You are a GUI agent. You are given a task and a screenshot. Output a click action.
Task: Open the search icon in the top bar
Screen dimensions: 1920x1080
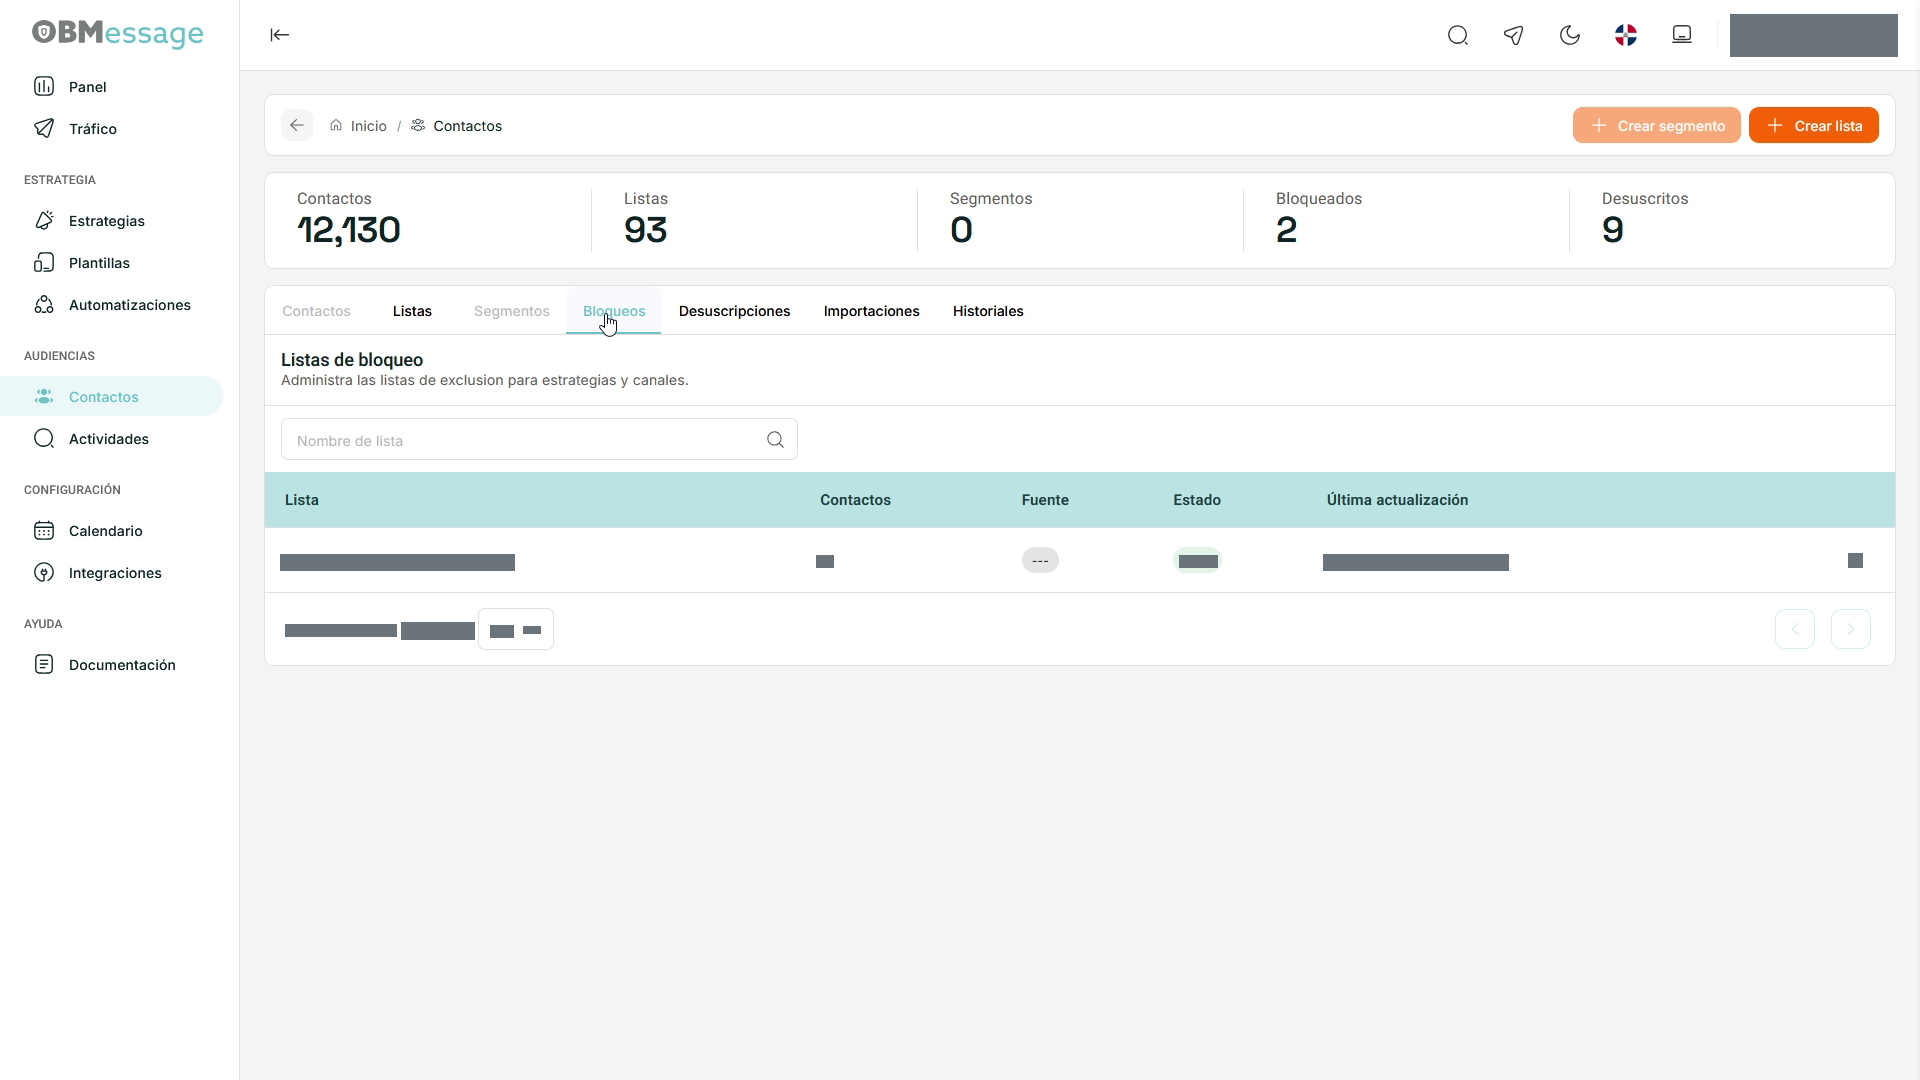tap(1458, 36)
